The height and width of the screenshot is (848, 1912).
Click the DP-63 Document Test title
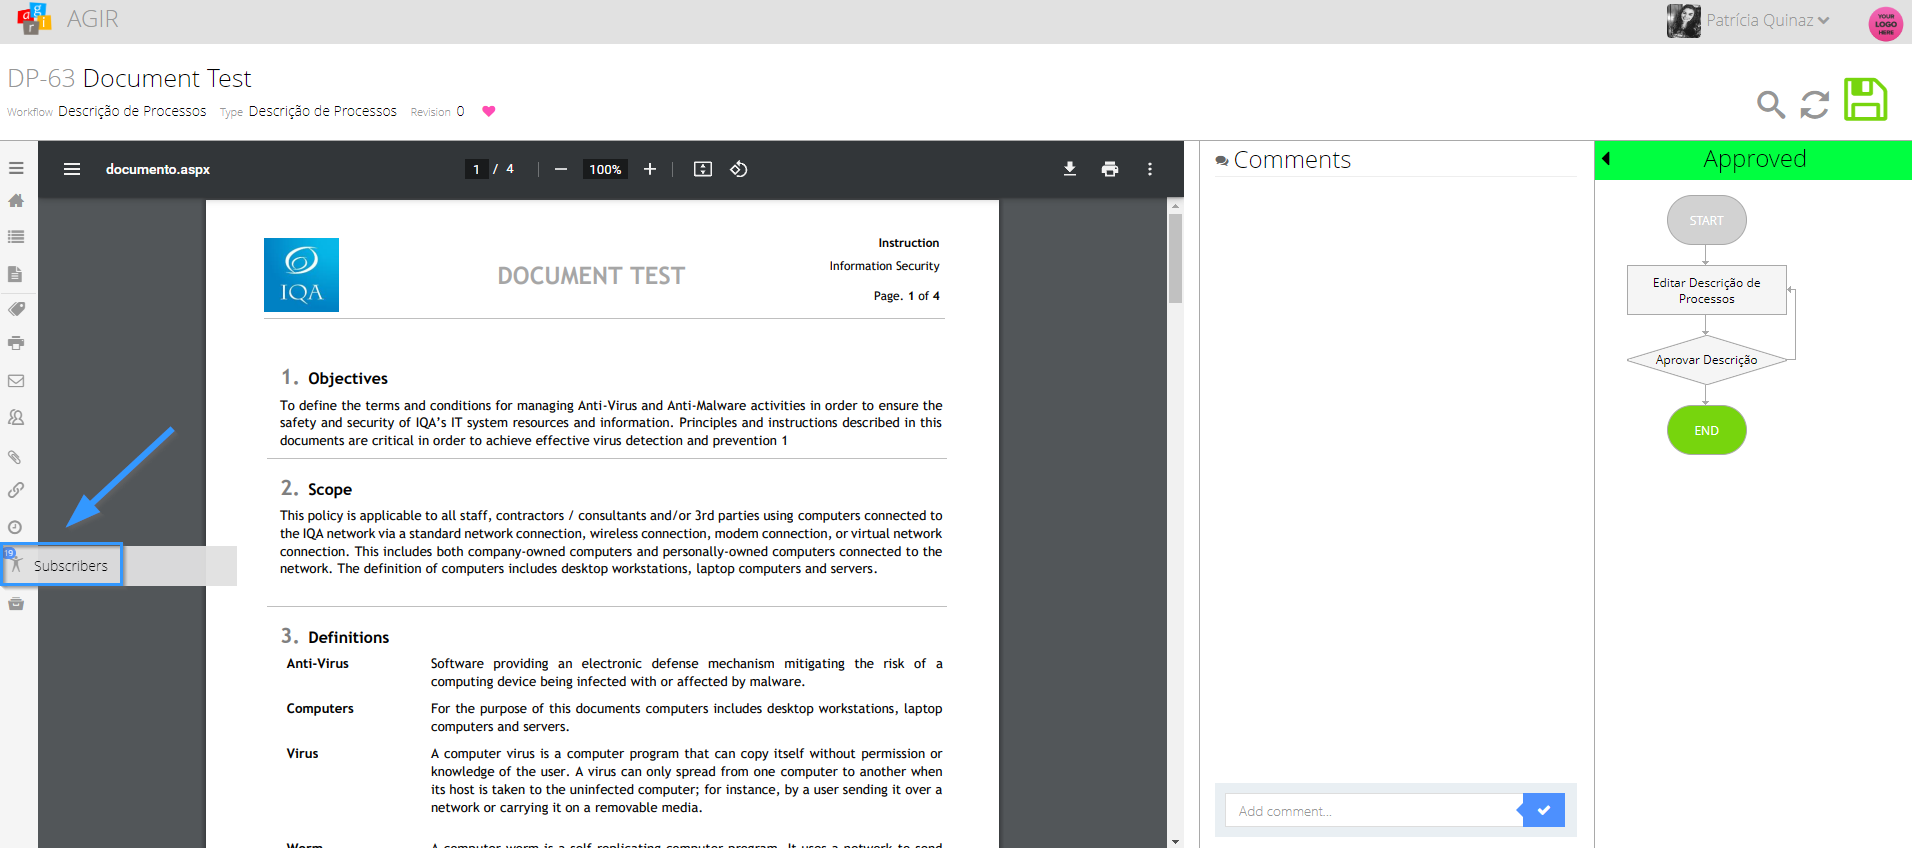(x=130, y=78)
